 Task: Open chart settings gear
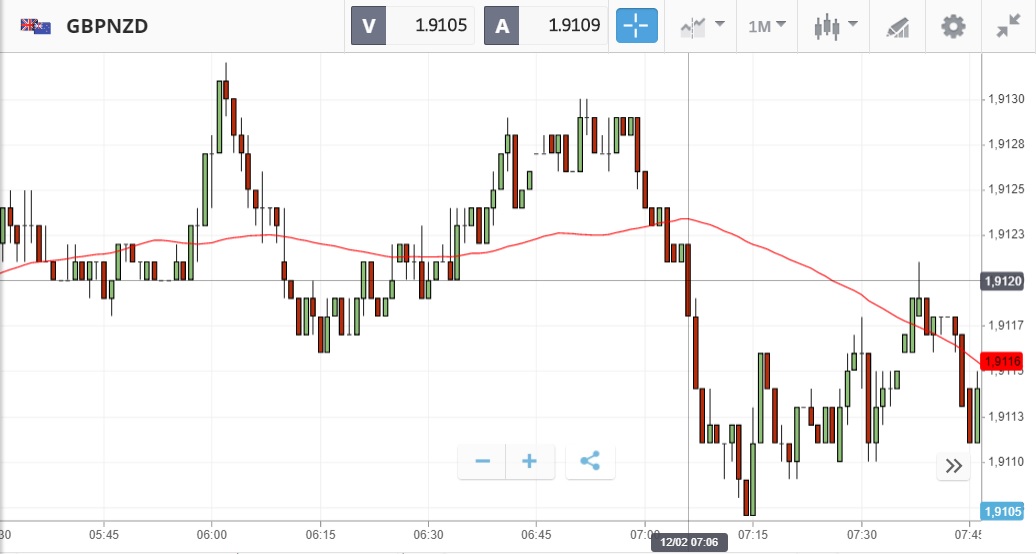[953, 26]
